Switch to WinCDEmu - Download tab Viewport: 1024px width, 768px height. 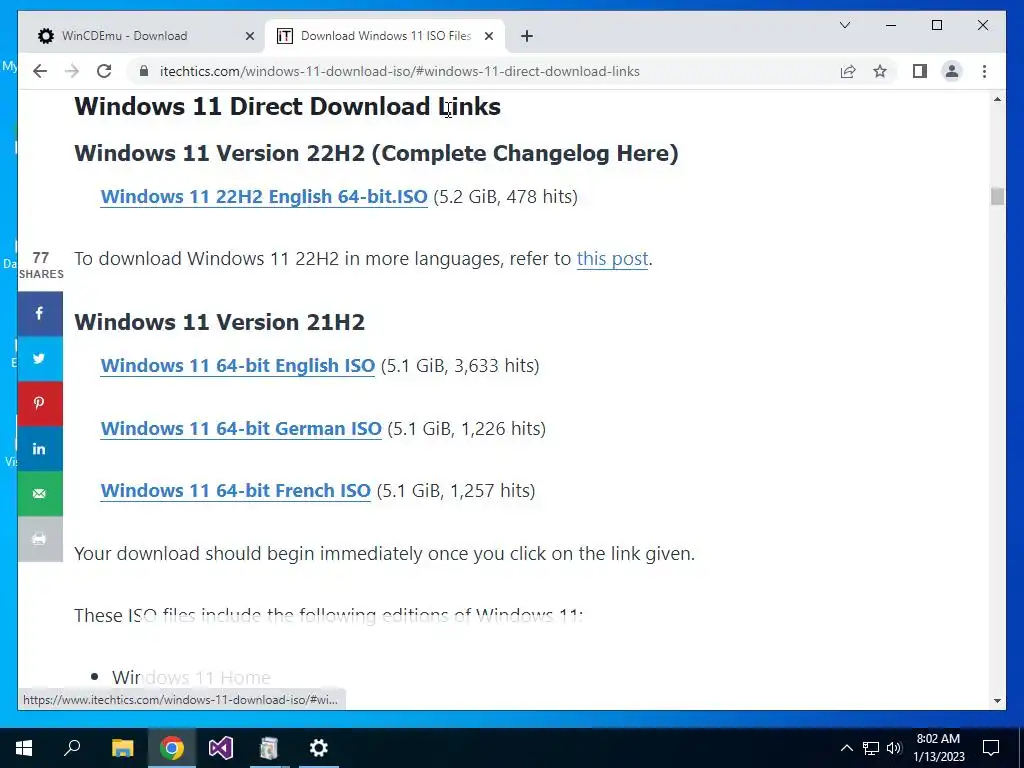click(x=143, y=36)
